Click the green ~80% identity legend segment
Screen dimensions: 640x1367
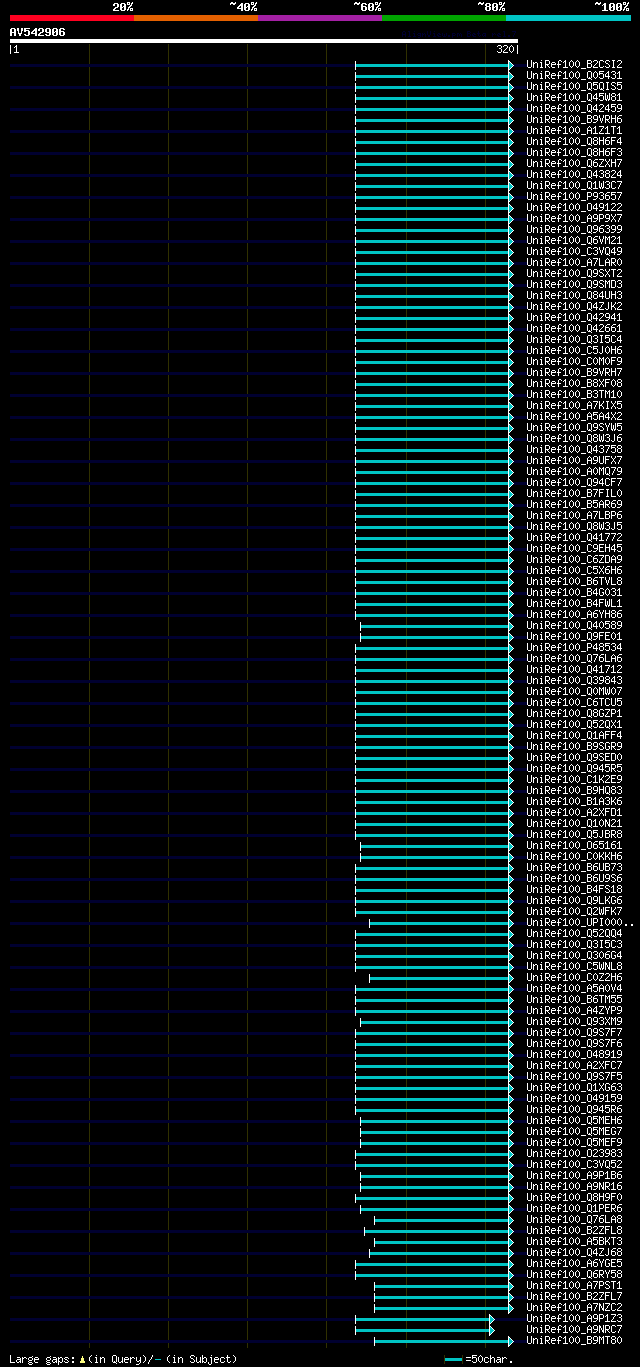click(x=443, y=17)
